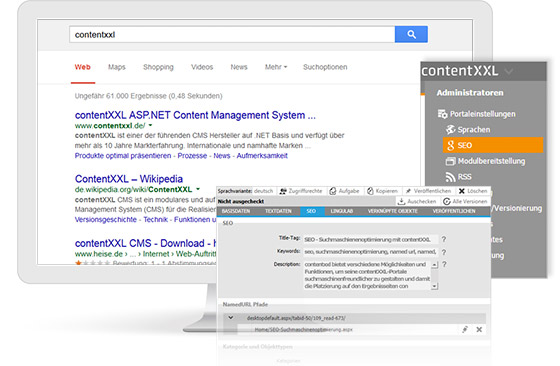The height and width of the screenshot is (366, 560).
Task: Click the Aufgabe toolbar button
Action: tap(344, 191)
